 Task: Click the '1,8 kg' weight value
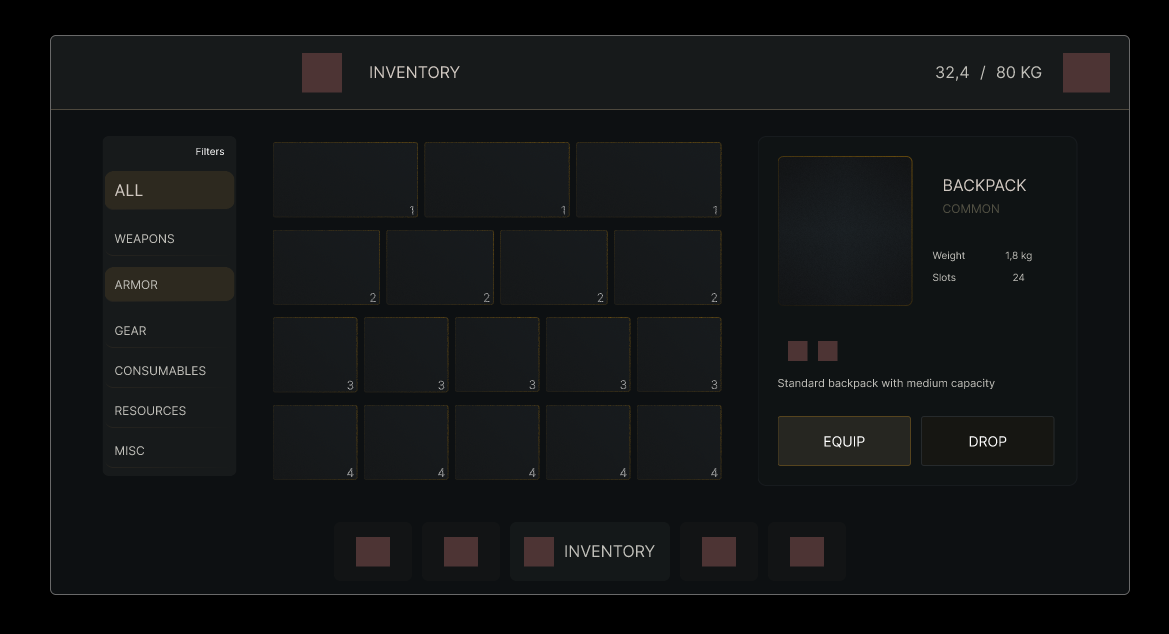point(1018,255)
